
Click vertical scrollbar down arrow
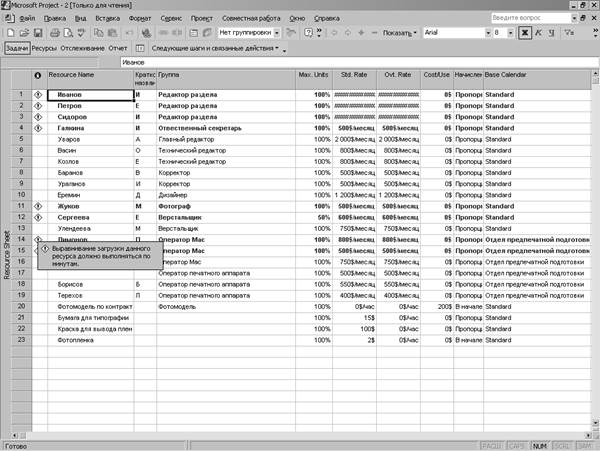pyautogui.click(x=595, y=423)
